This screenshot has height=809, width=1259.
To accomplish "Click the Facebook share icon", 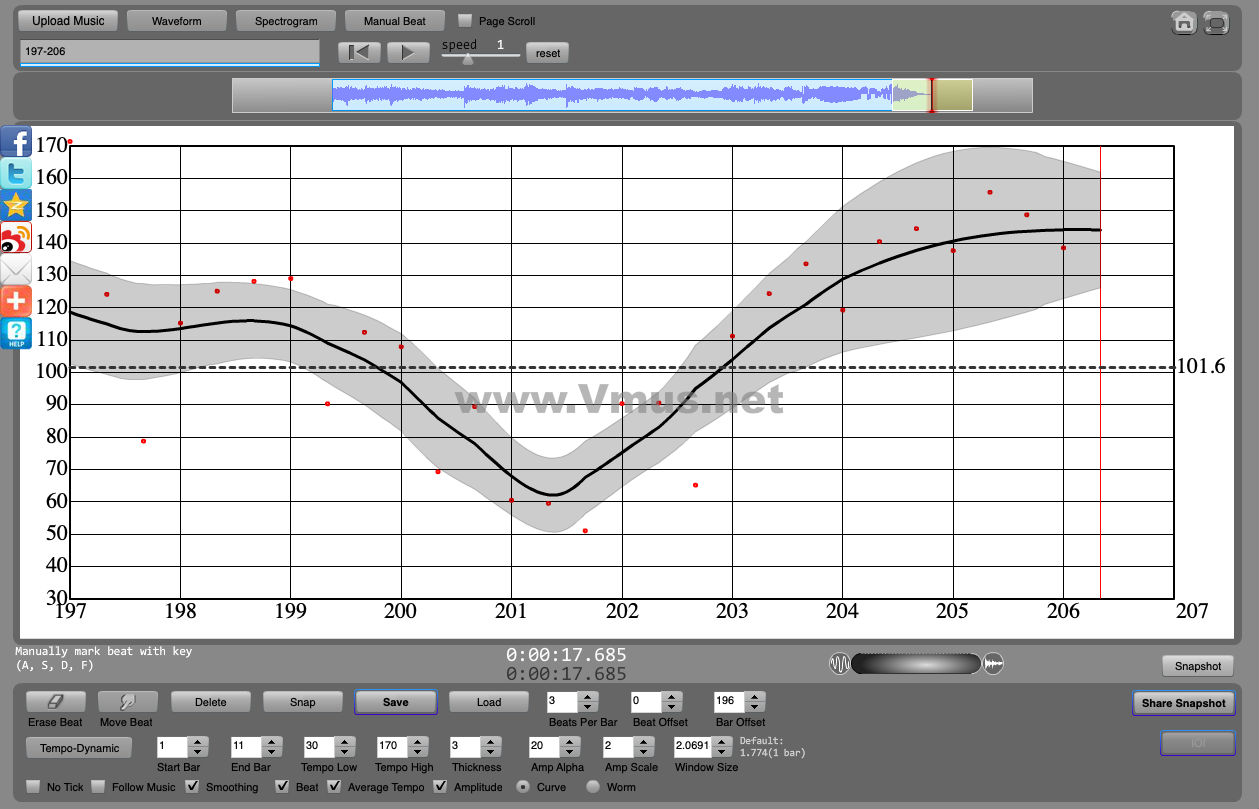I will tap(16, 141).
